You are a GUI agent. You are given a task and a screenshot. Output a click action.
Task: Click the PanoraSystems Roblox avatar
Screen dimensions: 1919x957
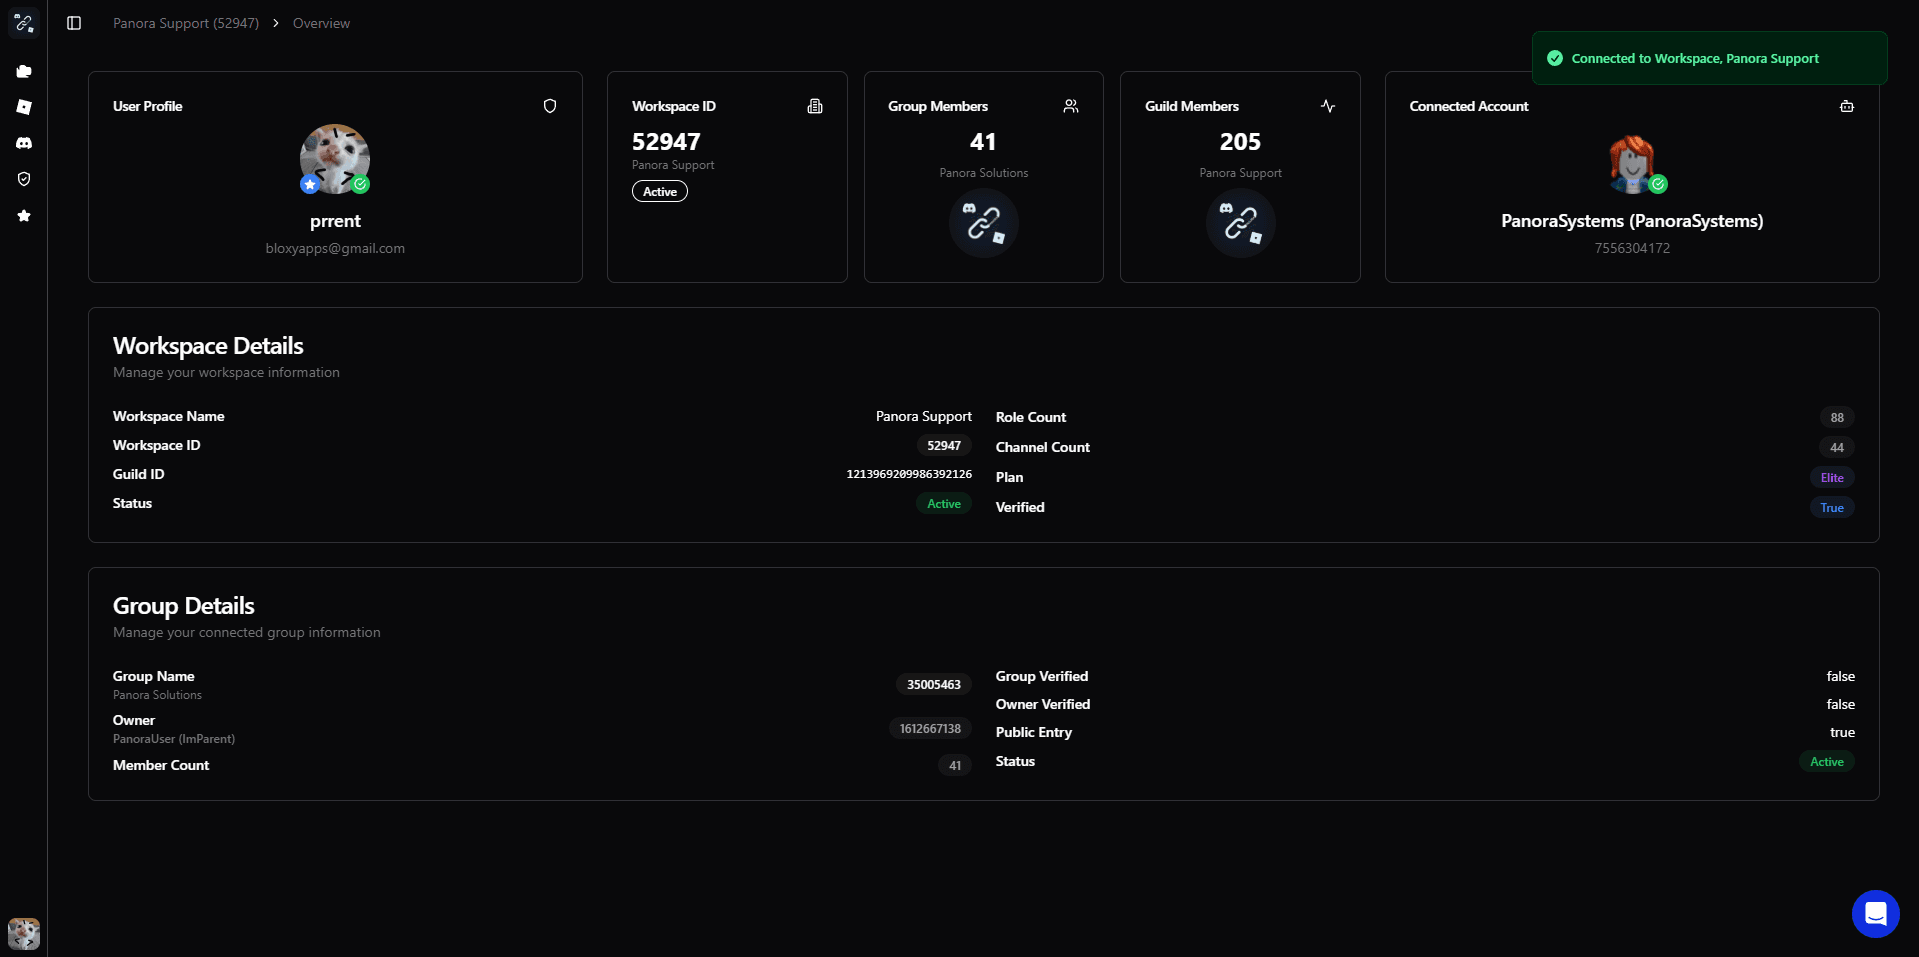coord(1632,162)
